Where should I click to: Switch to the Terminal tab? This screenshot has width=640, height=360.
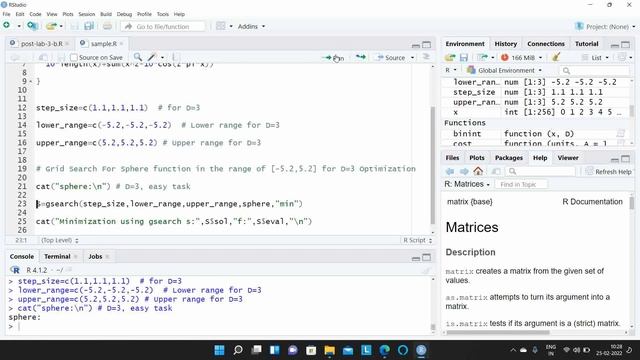pyautogui.click(x=57, y=256)
